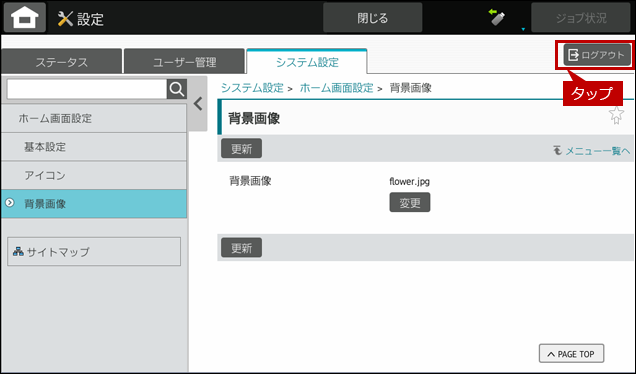
Task: Switch to ユーザー管理 tab
Action: (185, 62)
